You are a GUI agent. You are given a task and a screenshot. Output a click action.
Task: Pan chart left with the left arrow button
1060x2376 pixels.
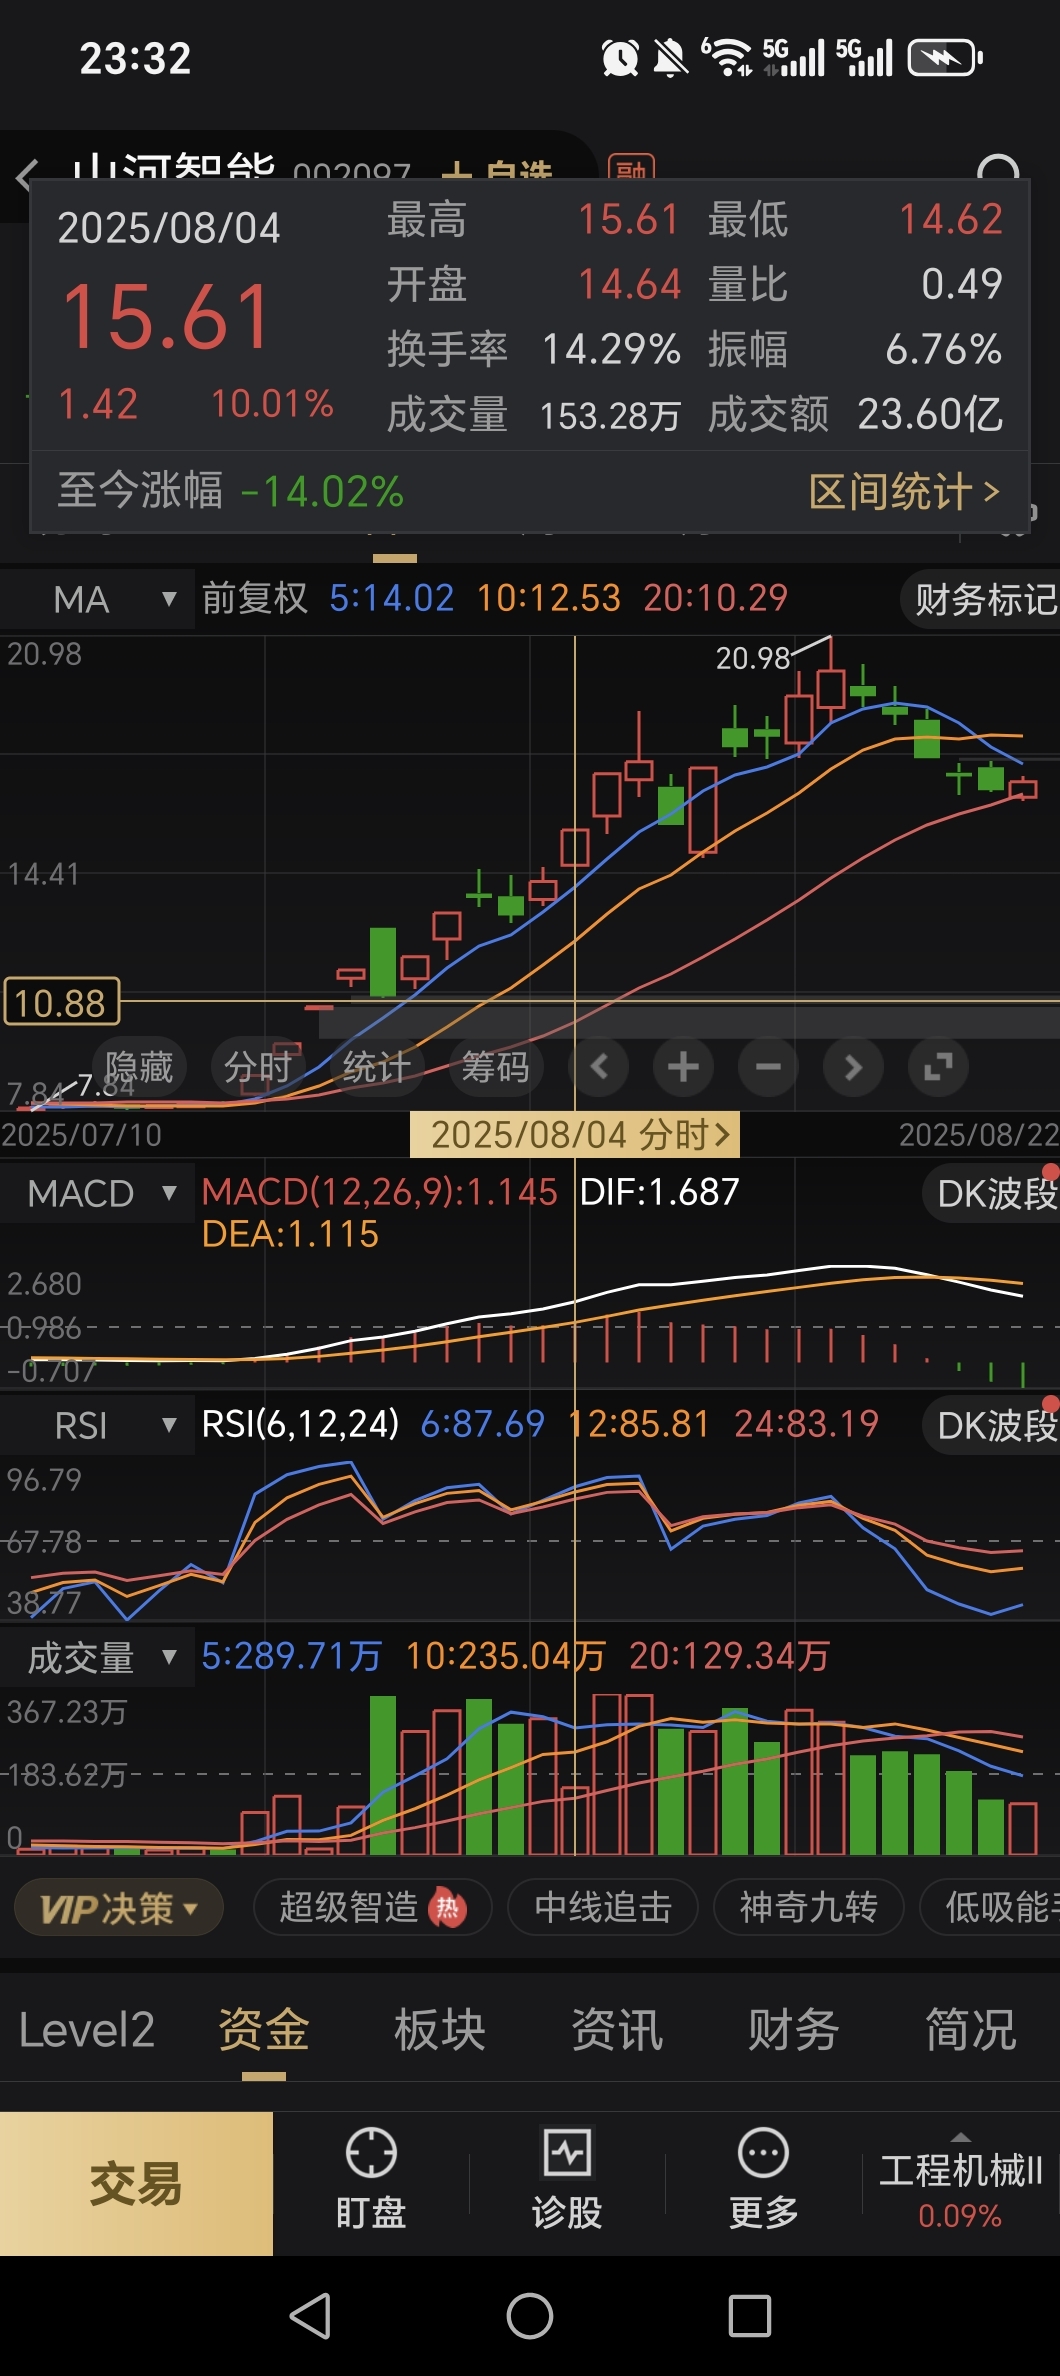(x=599, y=1067)
